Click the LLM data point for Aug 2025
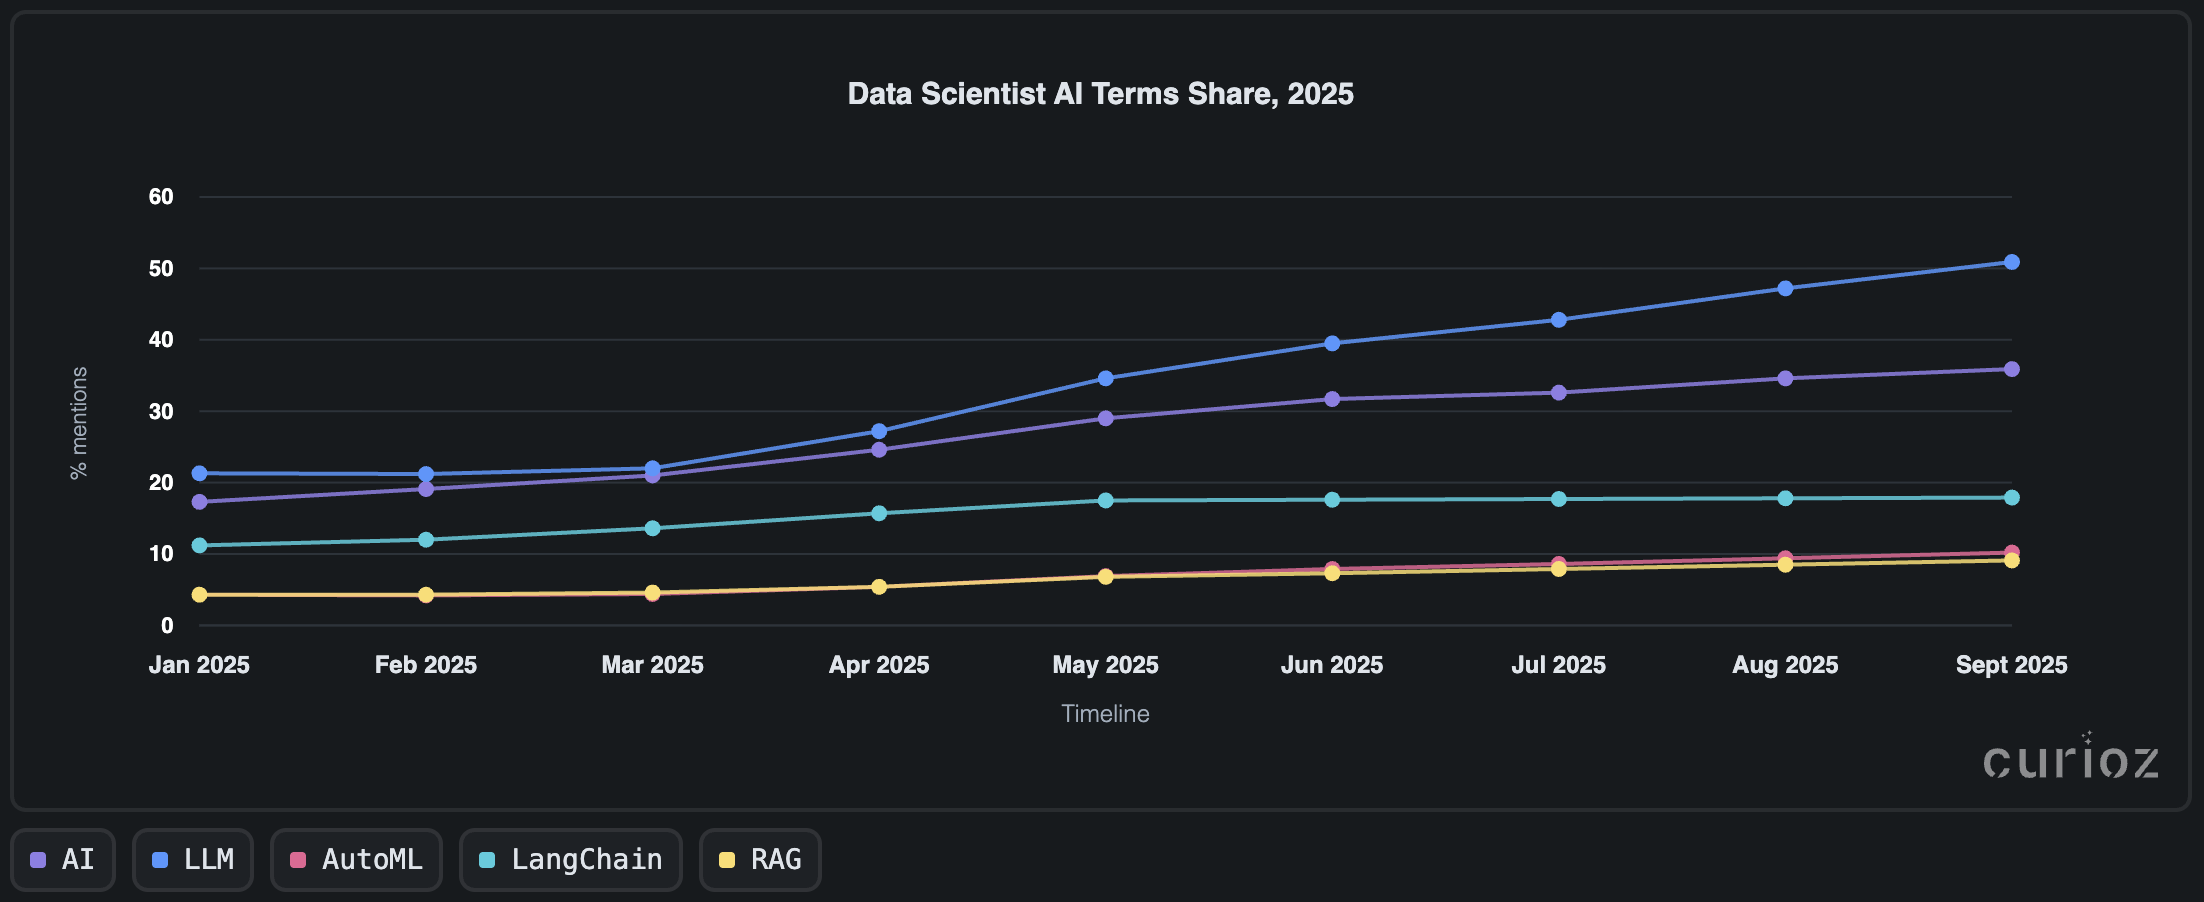Viewport: 2204px width, 902px height. pos(1785,288)
